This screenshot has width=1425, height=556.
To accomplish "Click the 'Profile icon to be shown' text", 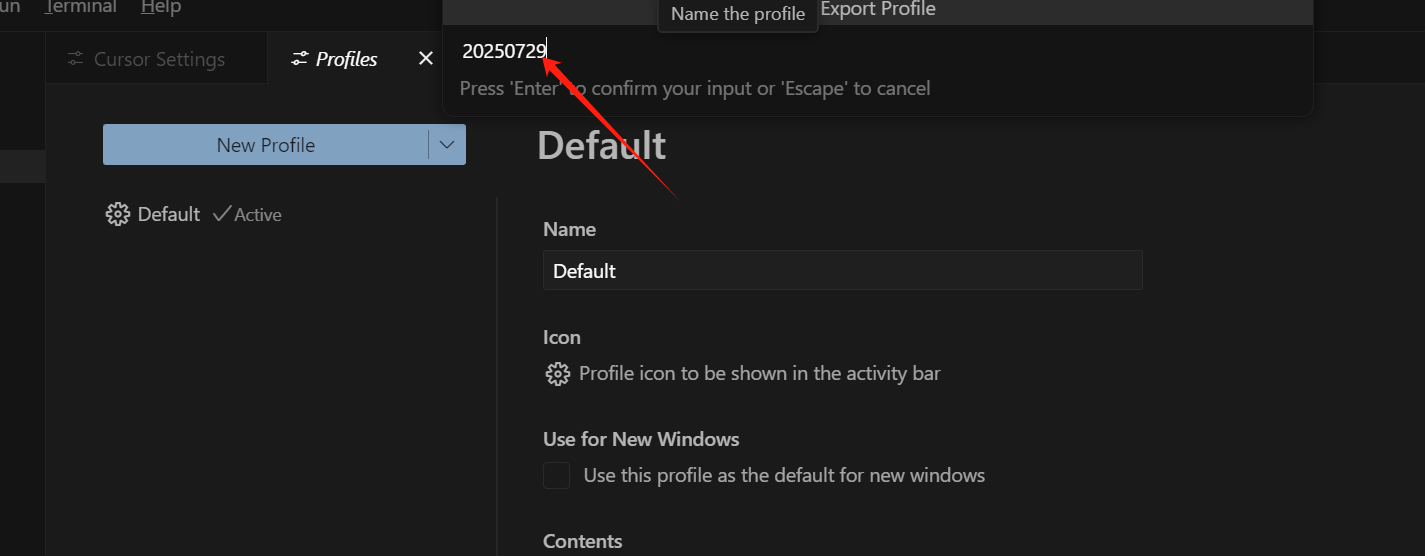I will coord(759,374).
